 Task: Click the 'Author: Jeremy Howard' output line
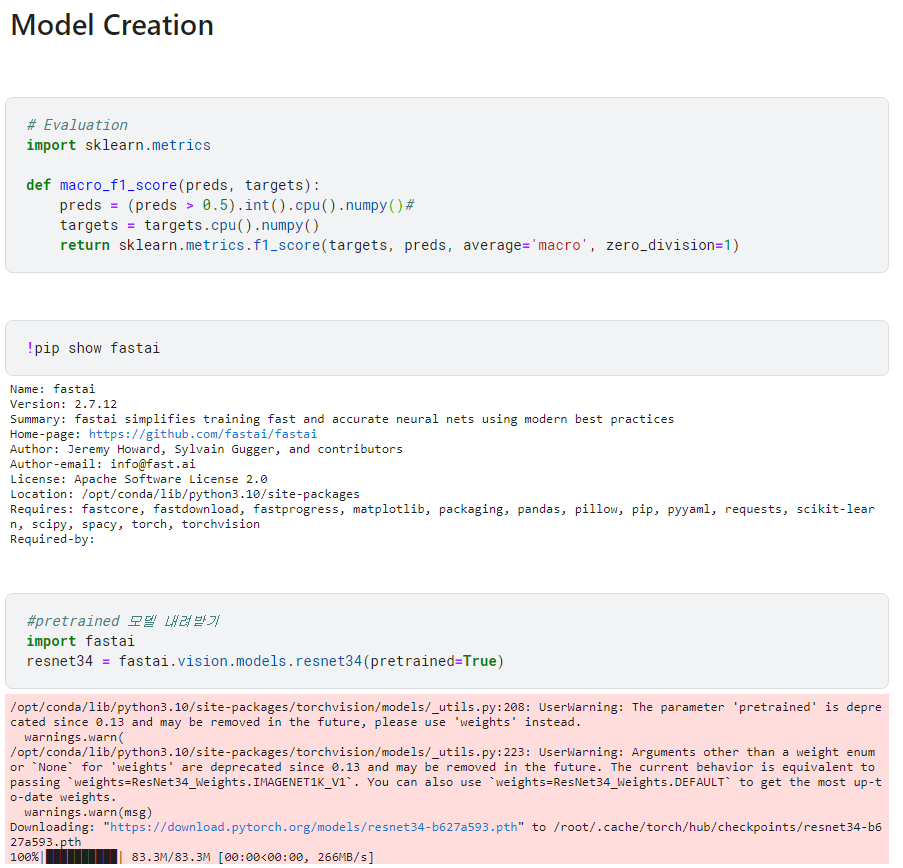point(206,449)
